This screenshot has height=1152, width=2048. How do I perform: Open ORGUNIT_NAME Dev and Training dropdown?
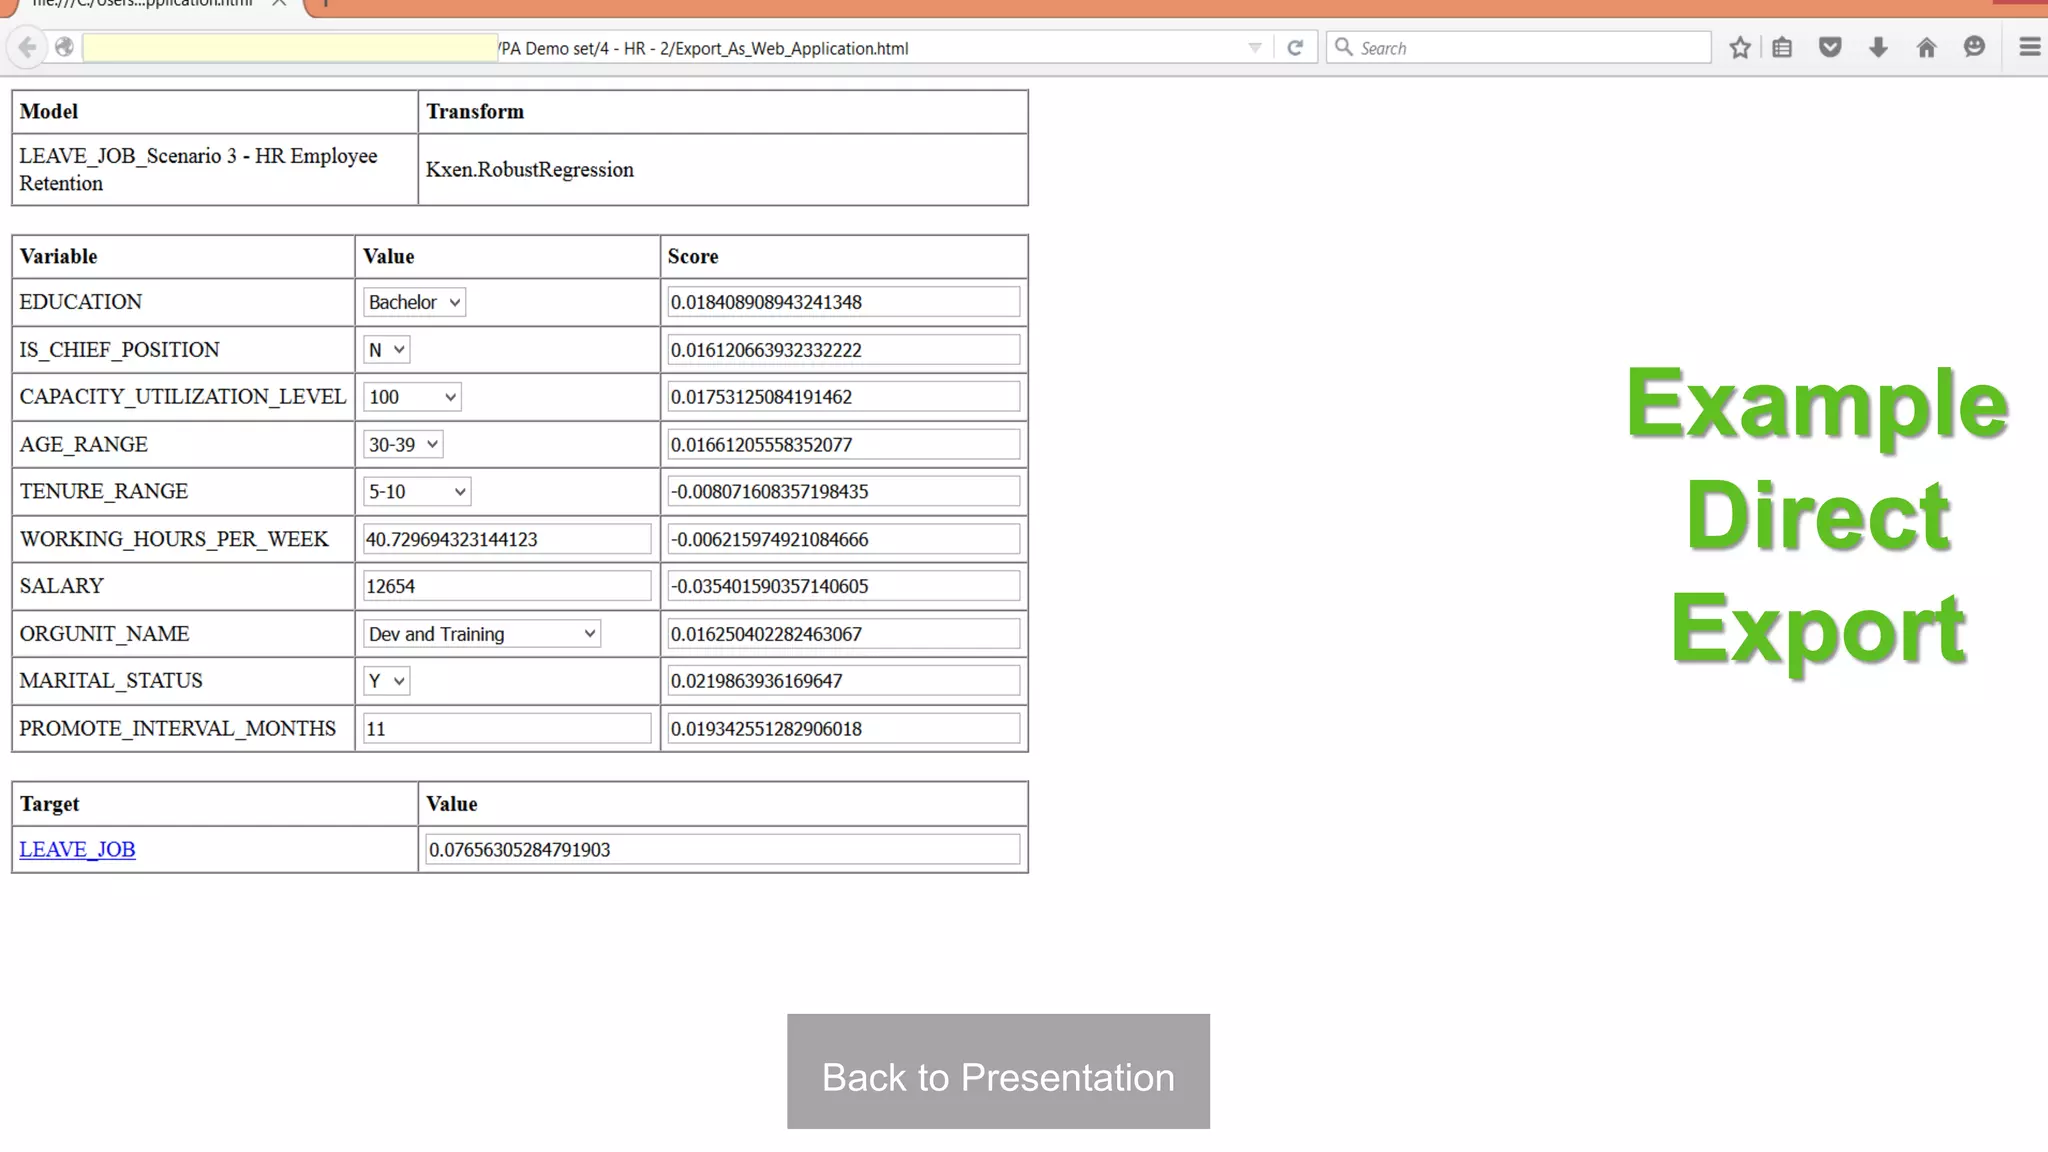point(481,634)
